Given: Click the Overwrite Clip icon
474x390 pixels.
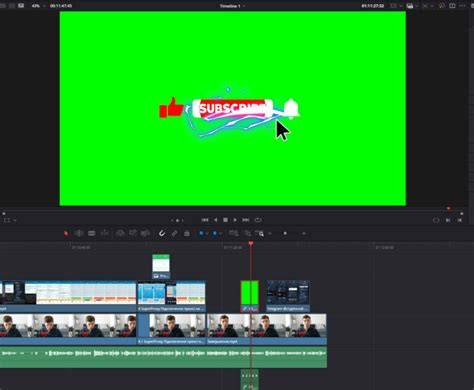Looking at the screenshot, I should [133, 233].
